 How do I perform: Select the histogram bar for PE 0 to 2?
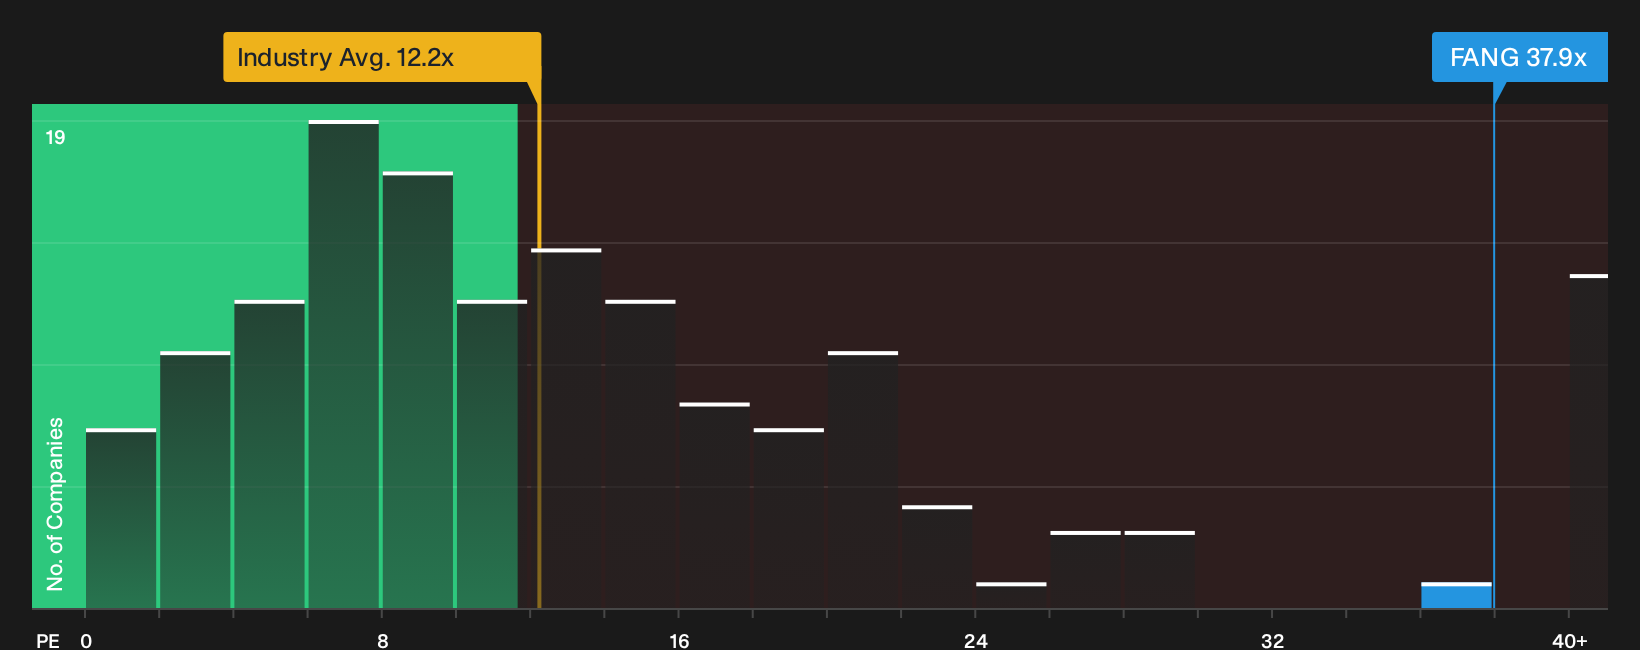[121, 518]
